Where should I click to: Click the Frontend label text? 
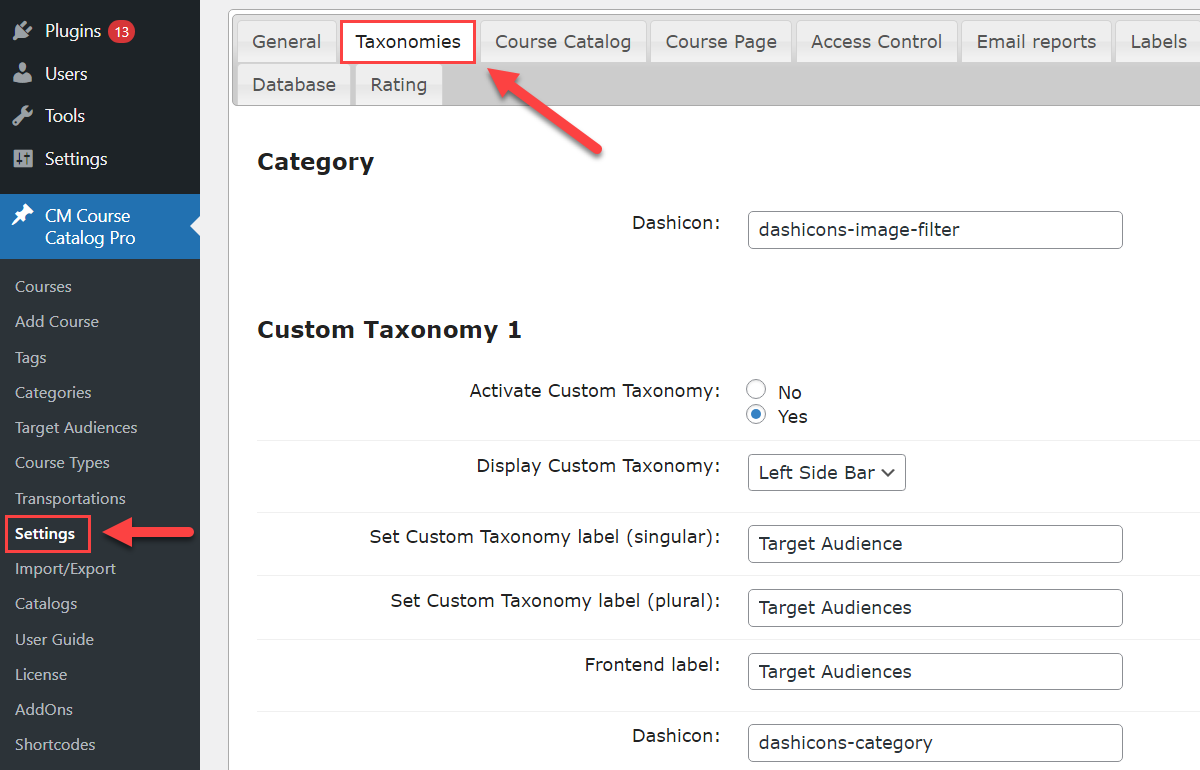(x=652, y=665)
